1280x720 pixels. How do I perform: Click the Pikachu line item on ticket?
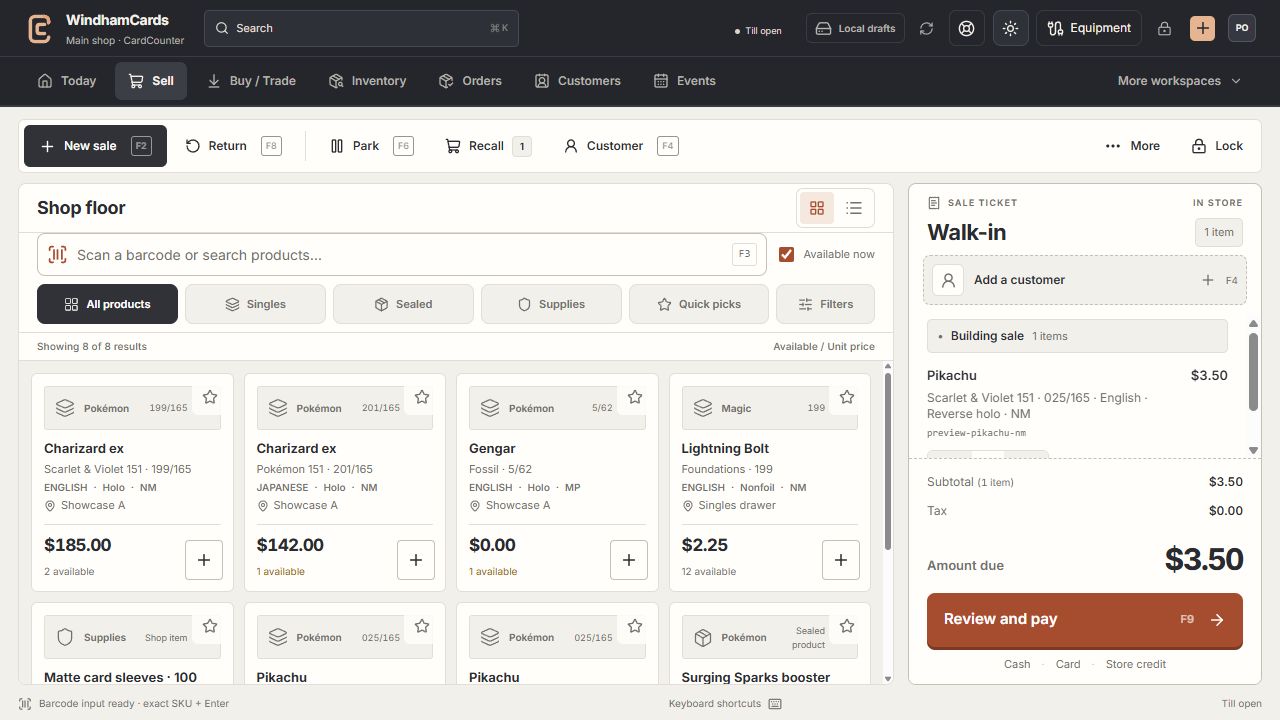(x=1077, y=402)
